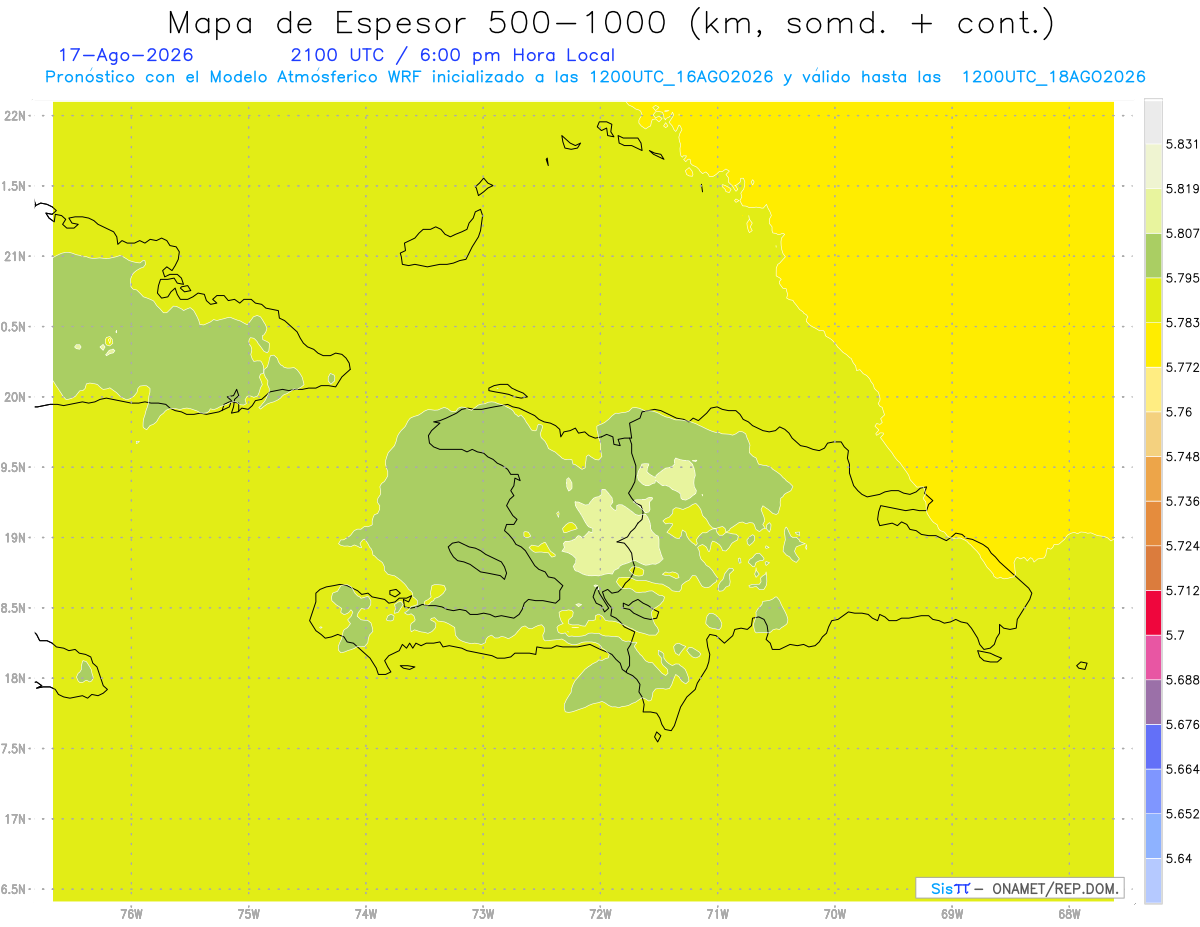Pick the bright yellow legend swatch between 5.783 and 5.772
The height and width of the screenshot is (927, 1200).
pos(1153,344)
